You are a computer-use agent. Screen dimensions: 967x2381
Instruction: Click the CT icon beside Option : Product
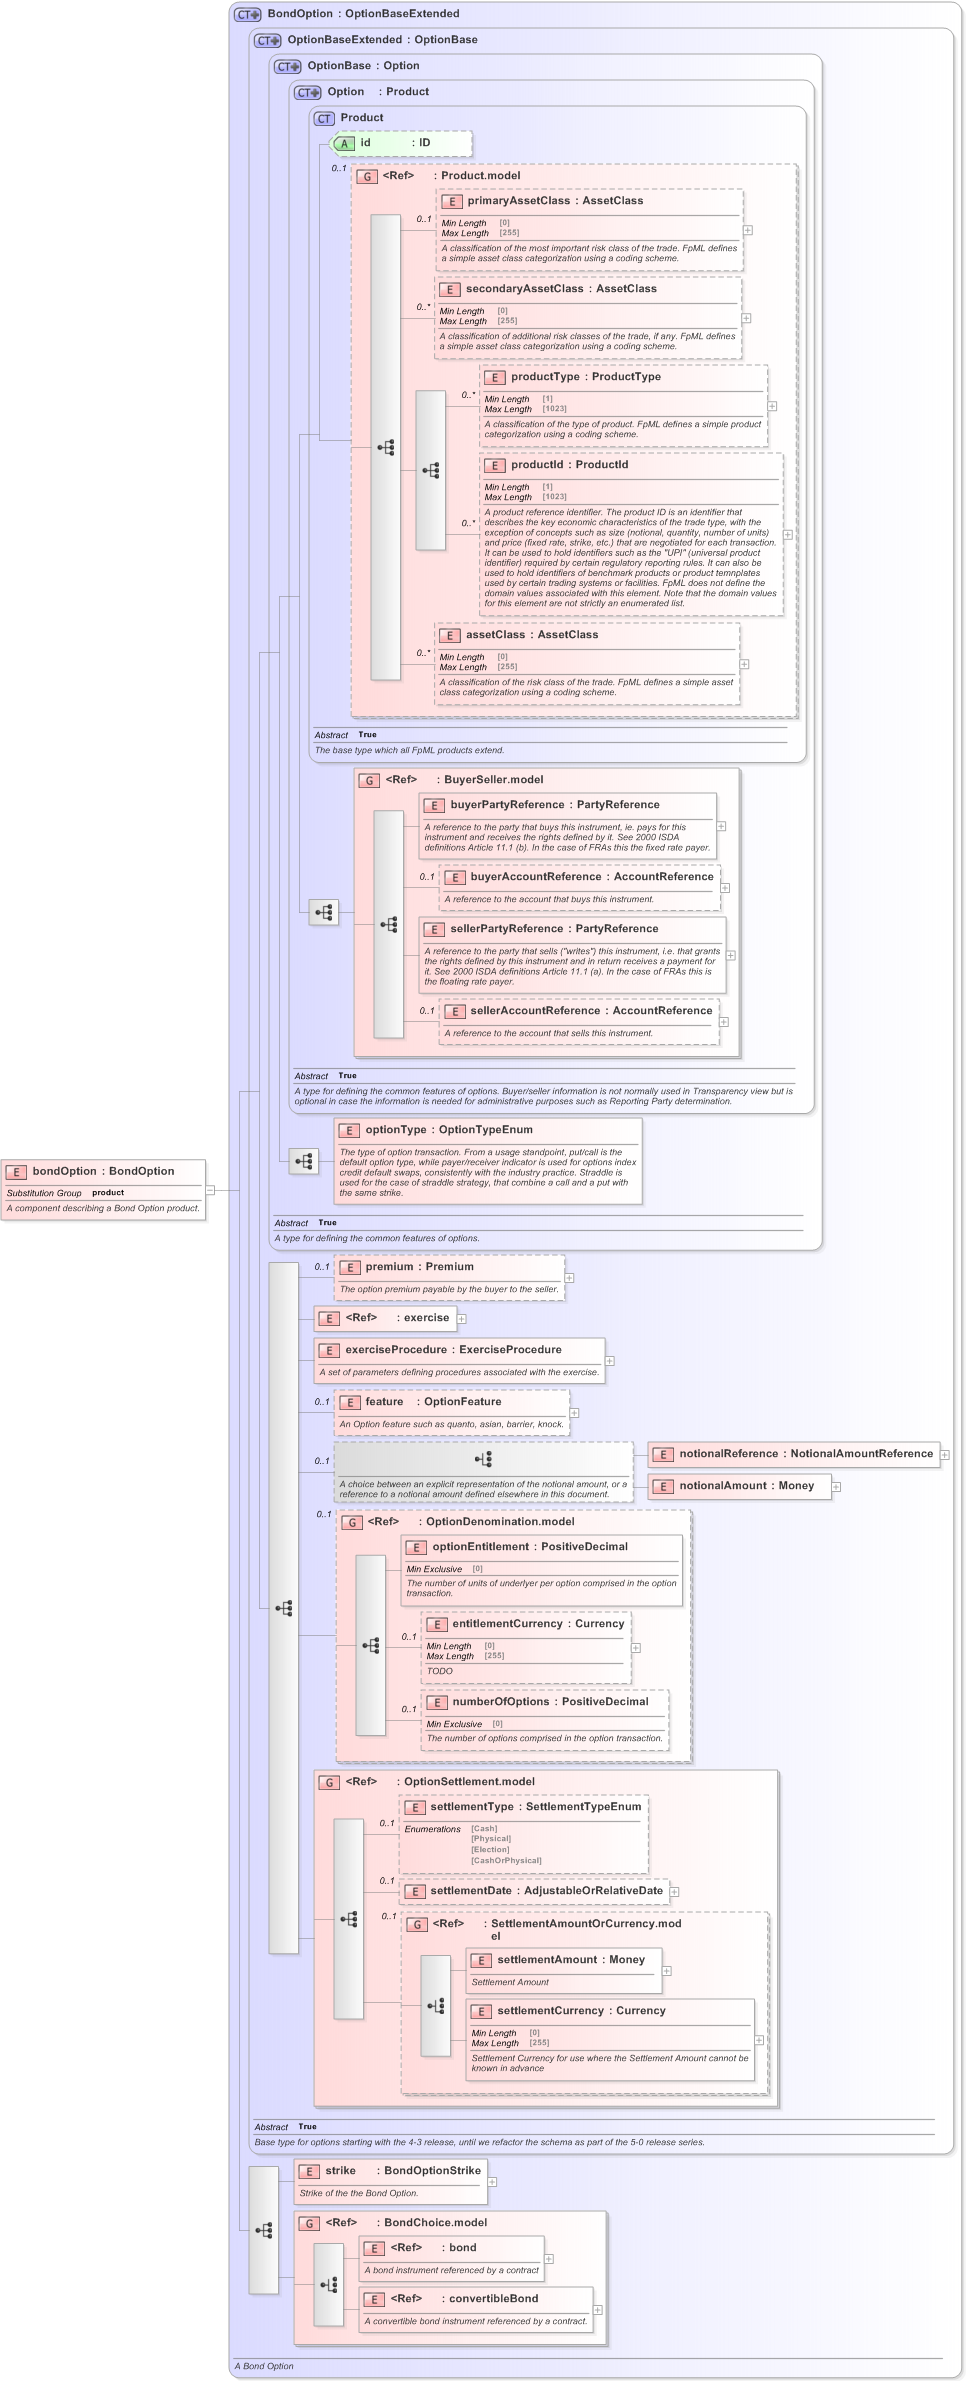[307, 93]
